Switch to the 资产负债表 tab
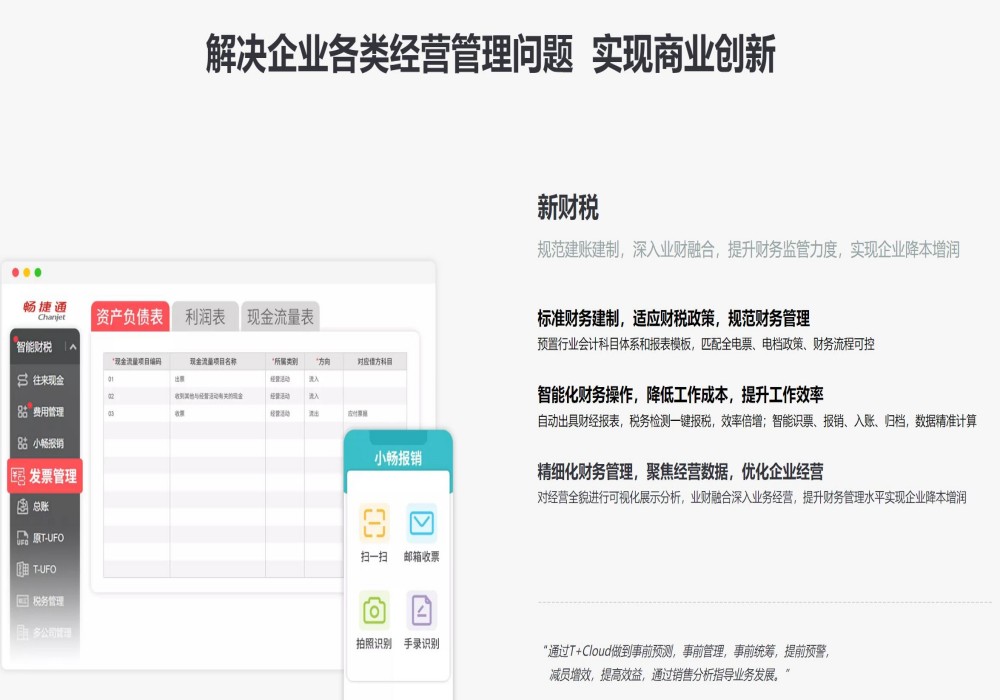The height and width of the screenshot is (700, 1000). 129,317
